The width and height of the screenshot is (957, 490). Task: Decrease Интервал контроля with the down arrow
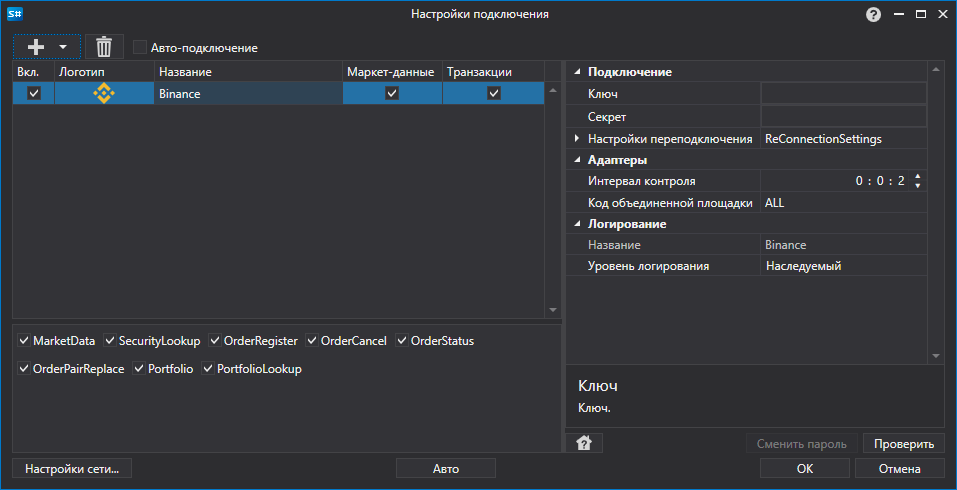(917, 186)
